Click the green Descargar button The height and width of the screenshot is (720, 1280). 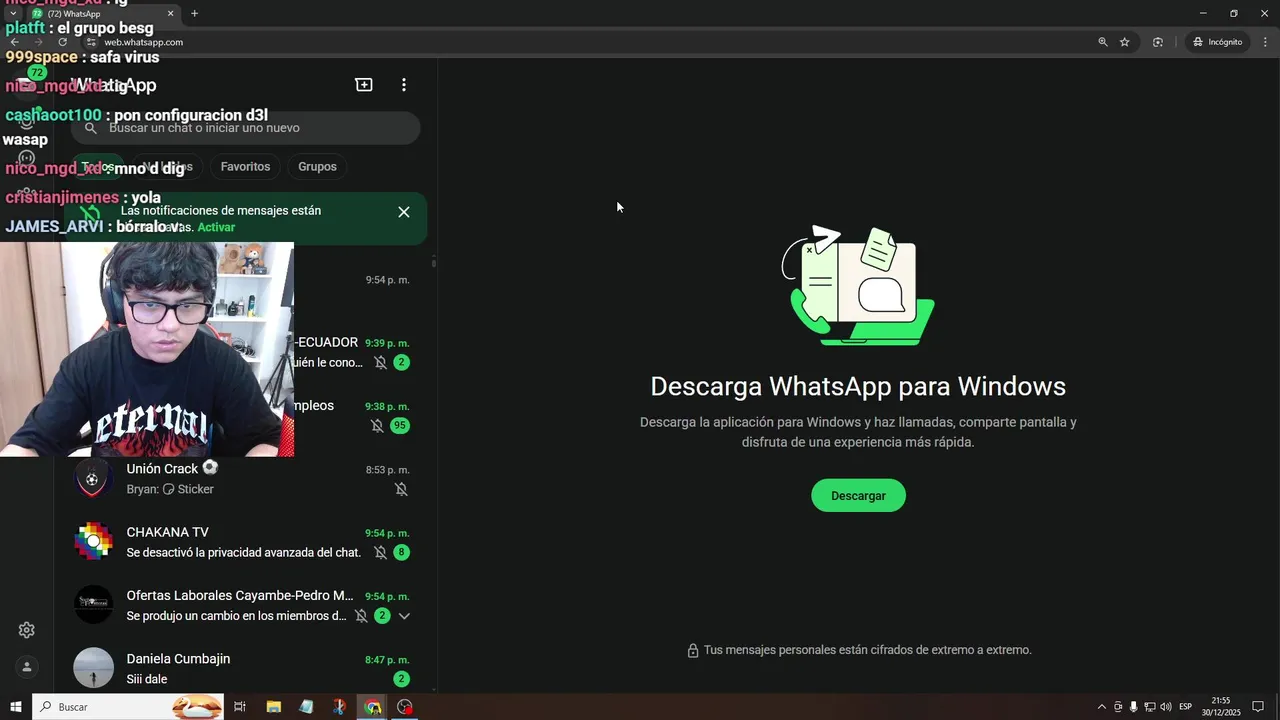[x=858, y=496]
